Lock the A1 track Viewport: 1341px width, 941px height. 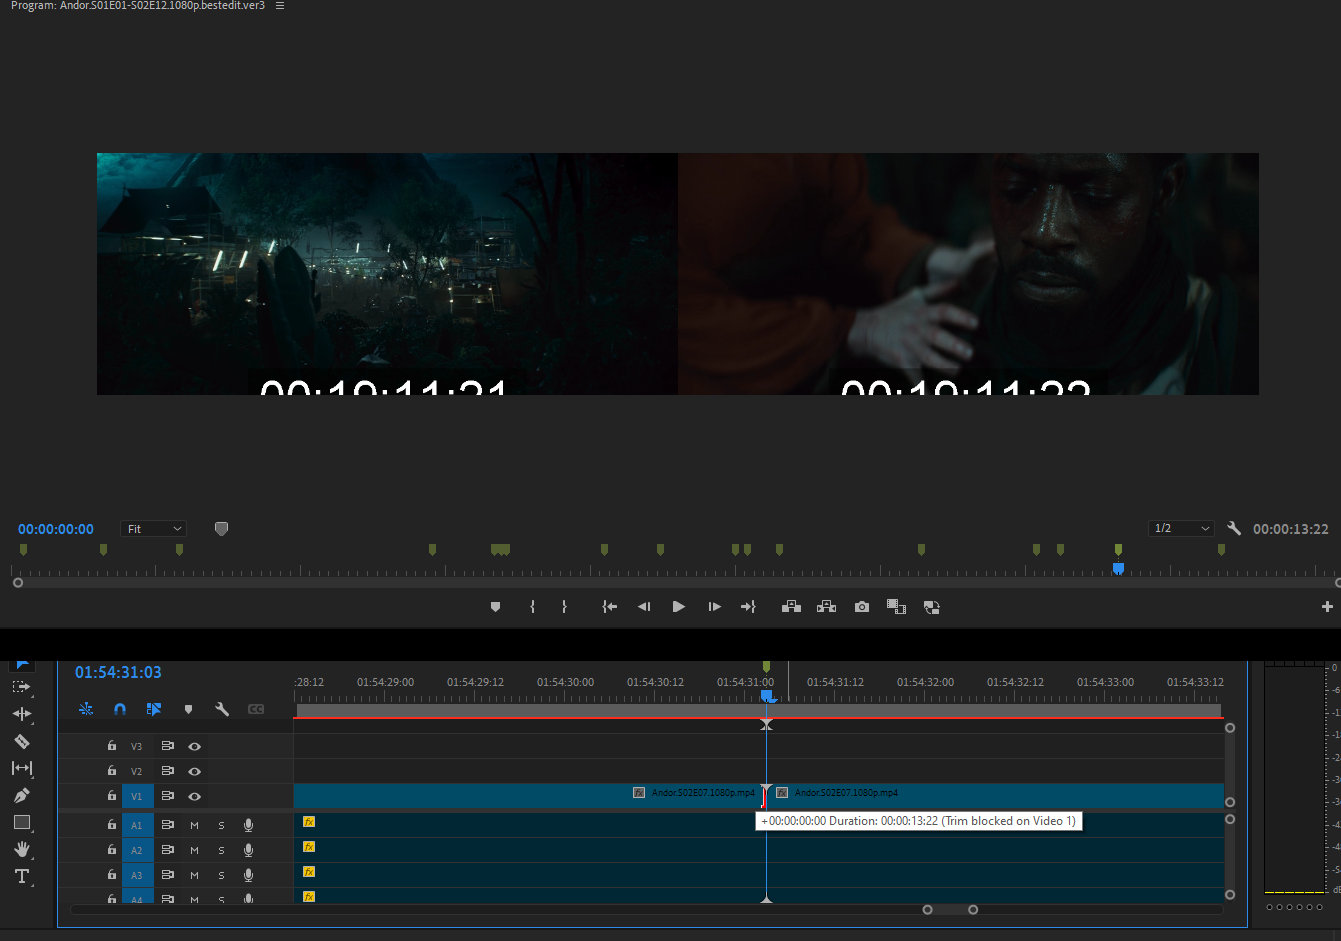tap(112, 825)
